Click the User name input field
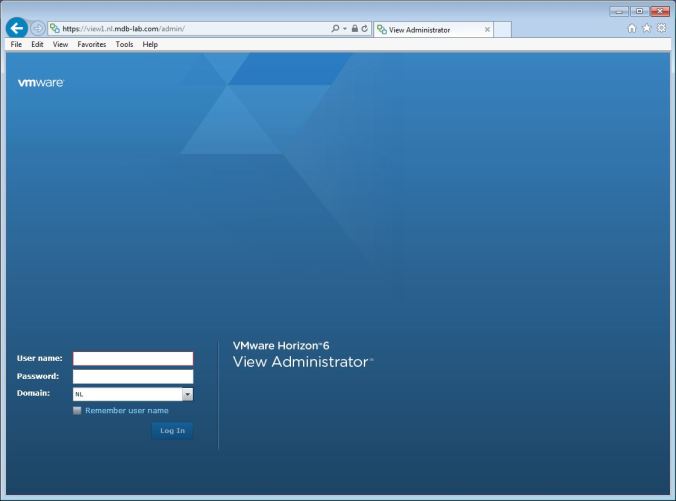676x501 pixels. (x=133, y=358)
